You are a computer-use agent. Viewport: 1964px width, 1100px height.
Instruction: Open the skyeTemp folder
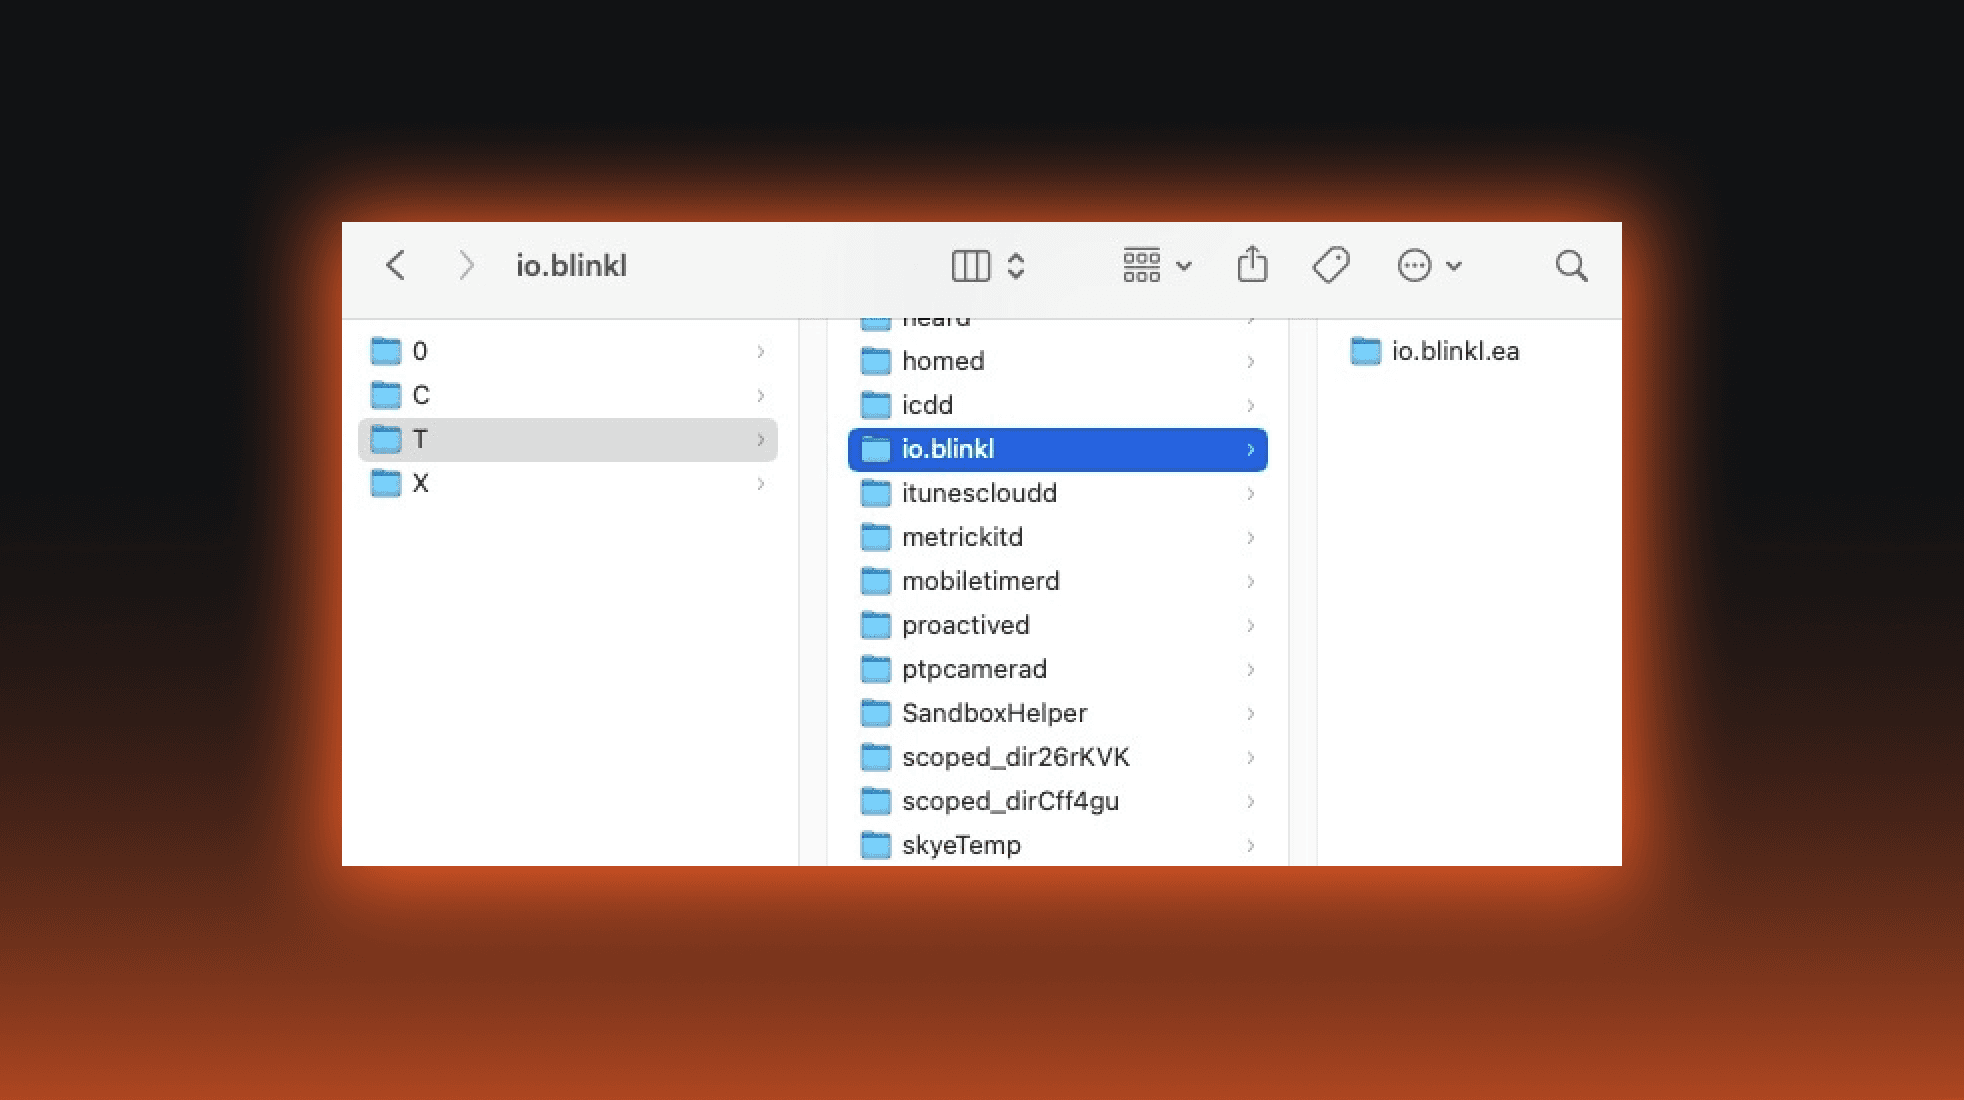point(961,845)
